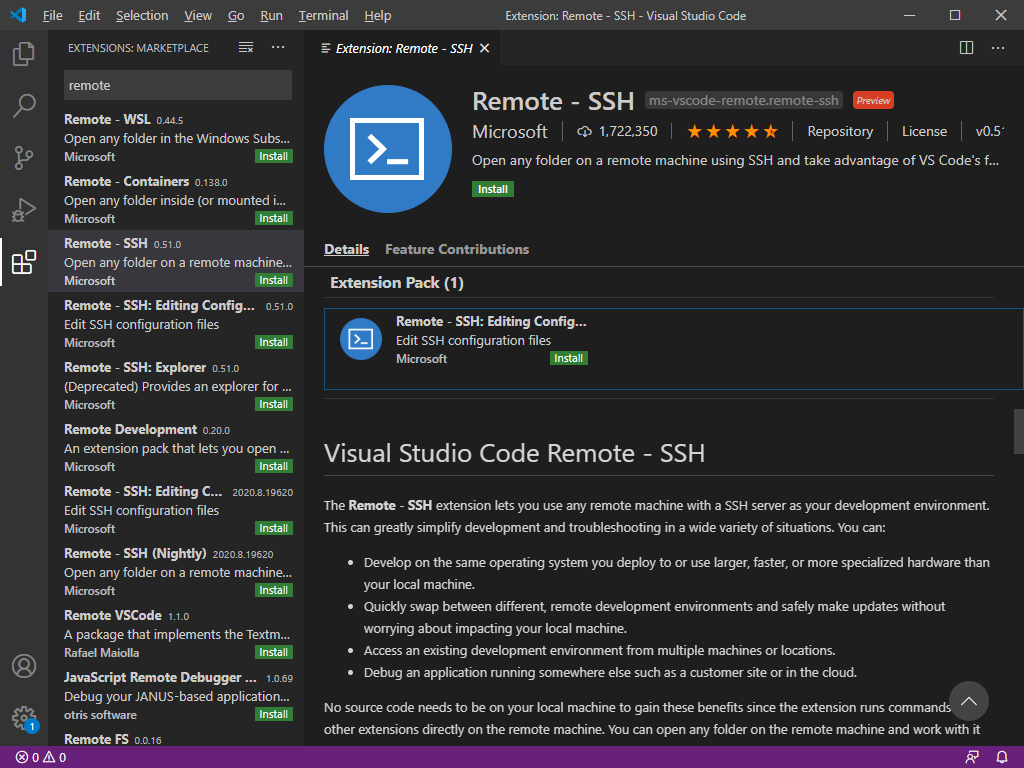Clear extensions search results icon

point(246,48)
